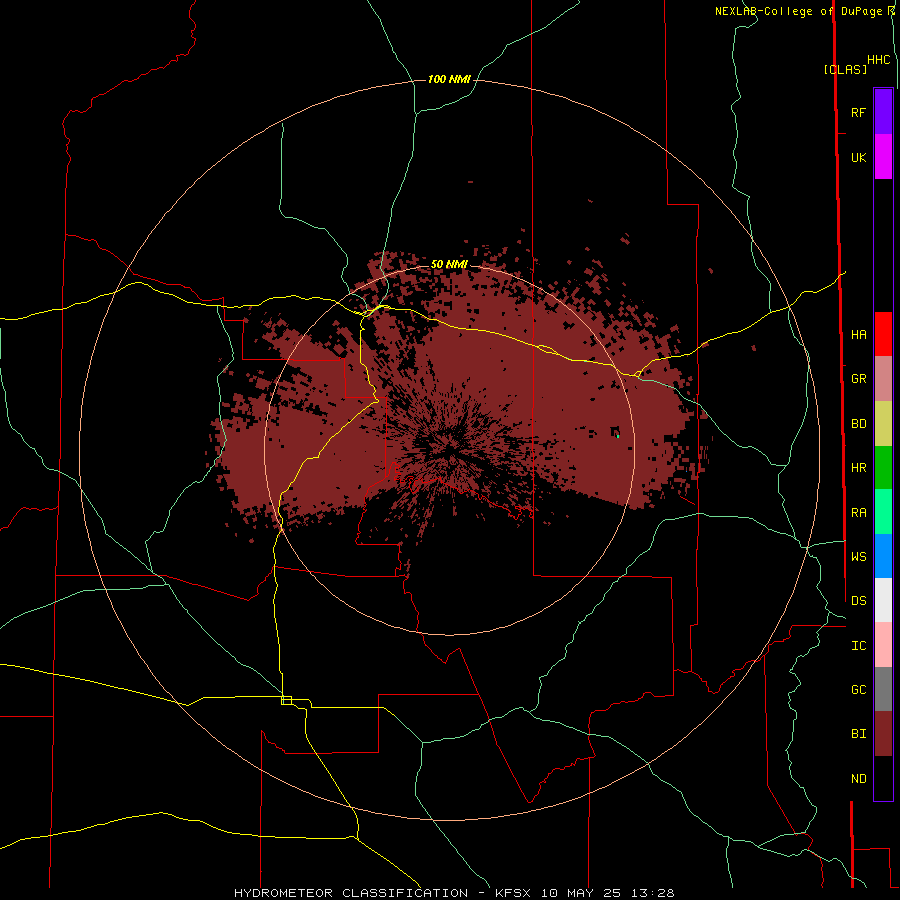Click the [CLAS] legend label
This screenshot has height=900, width=900.
(x=845, y=69)
